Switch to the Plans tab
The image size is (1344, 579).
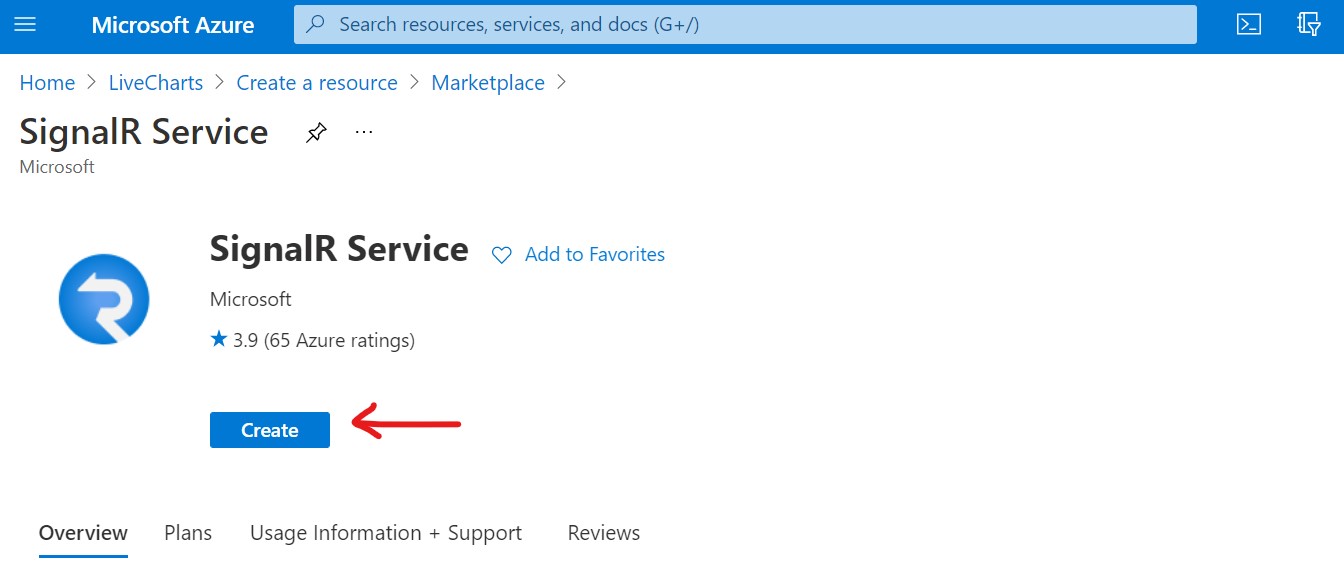point(188,533)
